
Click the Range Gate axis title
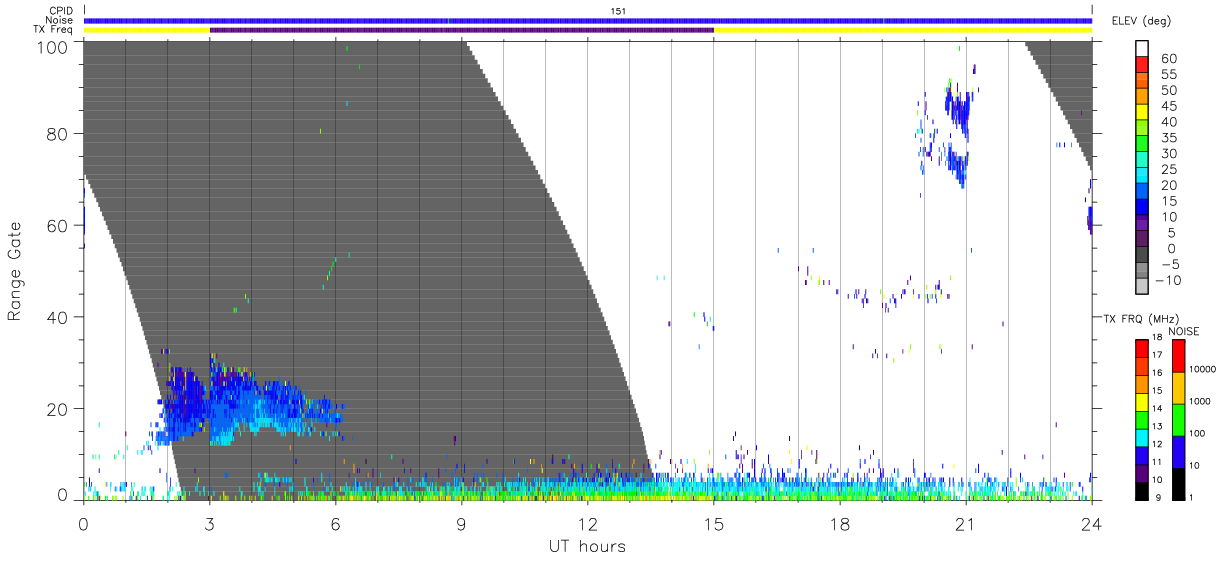(x=15, y=272)
